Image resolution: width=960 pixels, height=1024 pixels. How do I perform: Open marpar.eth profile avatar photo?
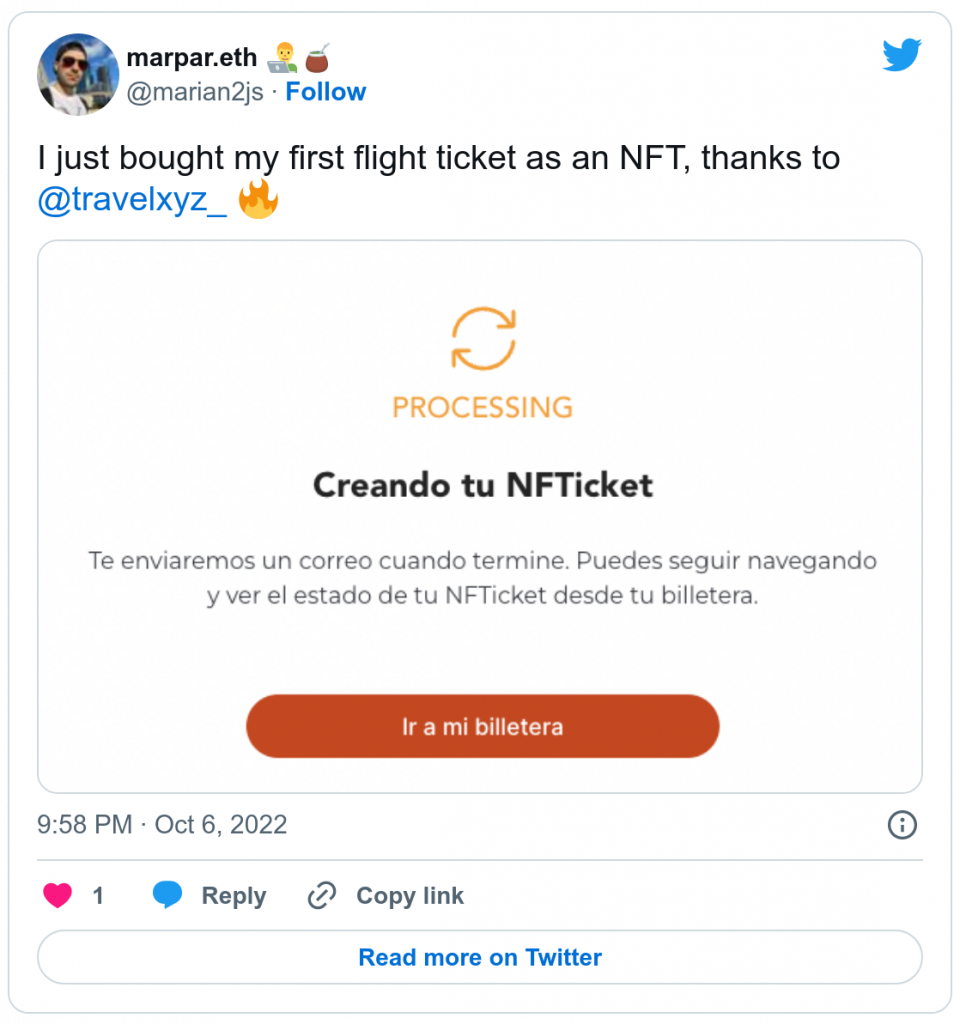click(x=78, y=74)
